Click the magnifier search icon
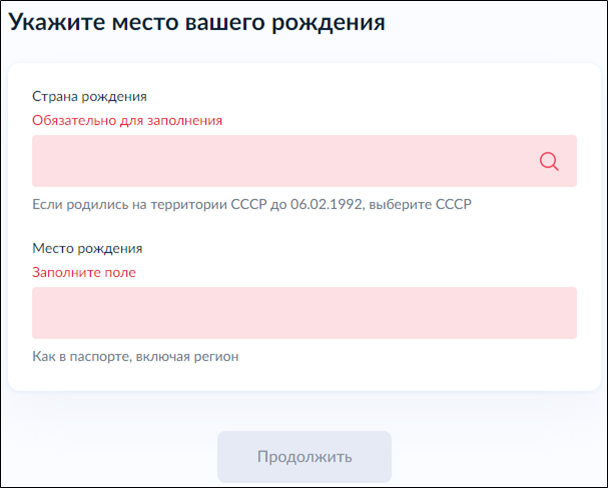The image size is (608, 488). click(x=549, y=161)
